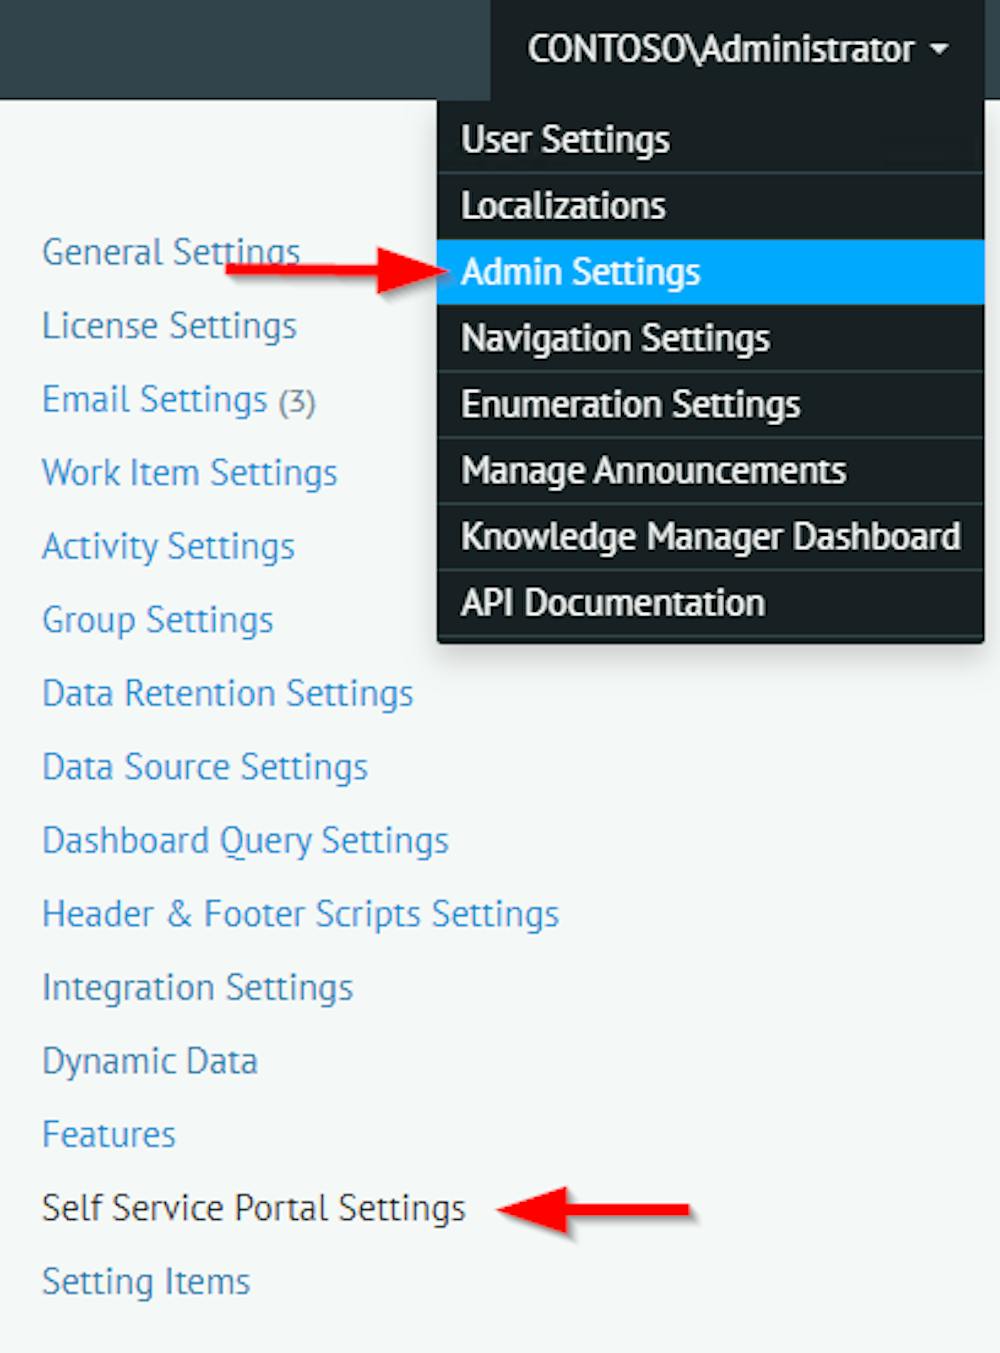Open the Knowledge Manager Dashboard

(x=711, y=536)
